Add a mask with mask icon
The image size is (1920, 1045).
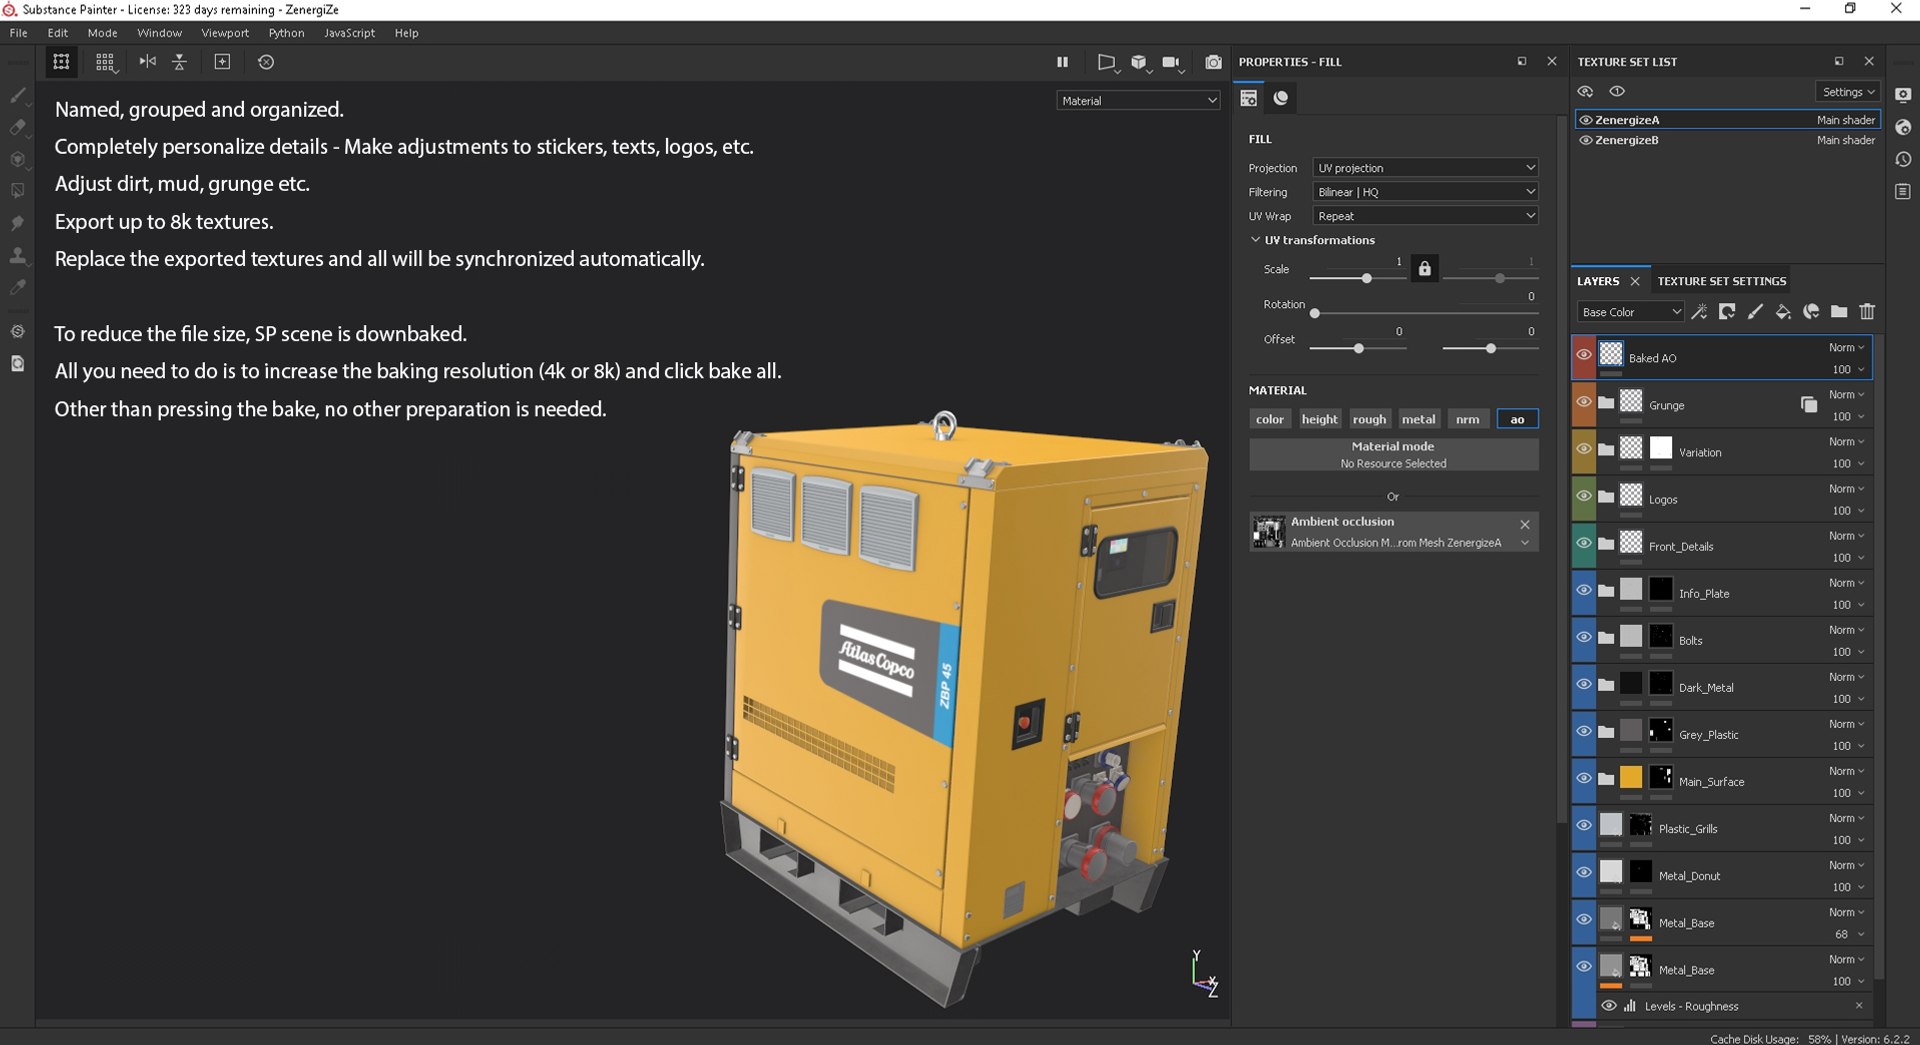pos(1727,312)
